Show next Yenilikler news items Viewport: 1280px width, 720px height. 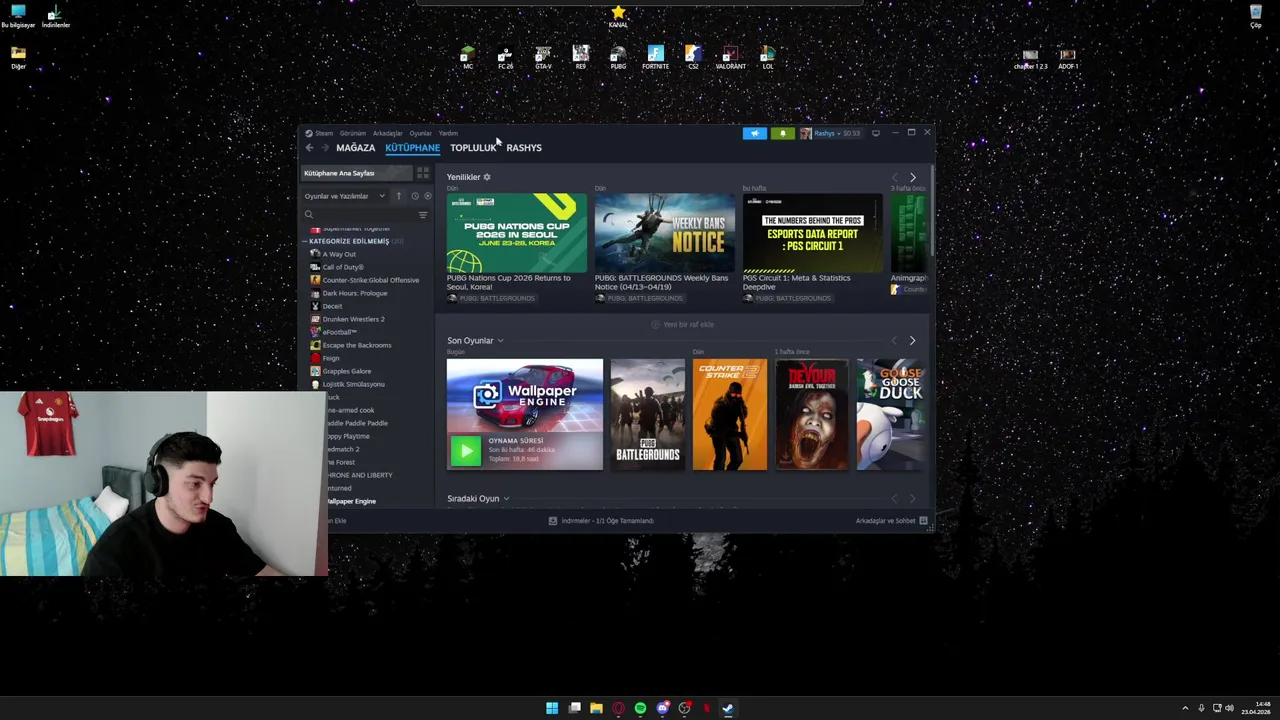tap(912, 177)
